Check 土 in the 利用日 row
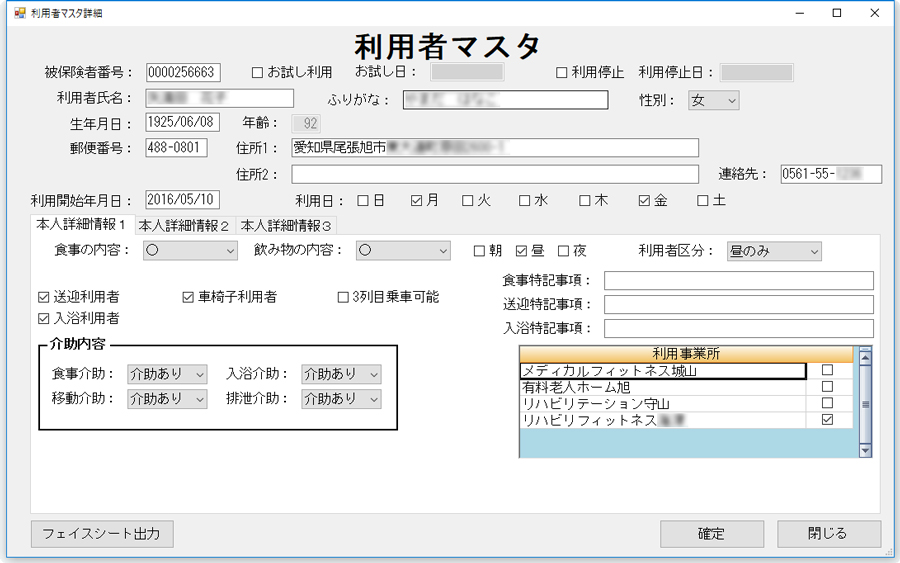The width and height of the screenshot is (900, 563). coord(703,201)
